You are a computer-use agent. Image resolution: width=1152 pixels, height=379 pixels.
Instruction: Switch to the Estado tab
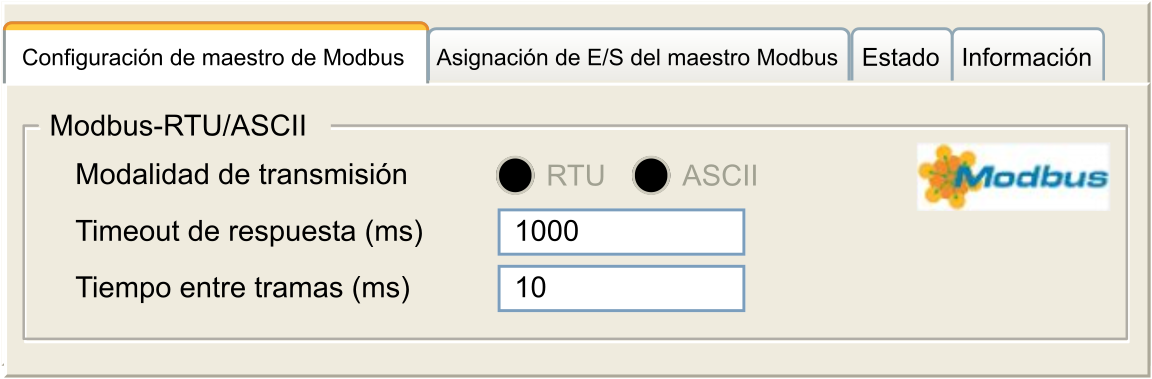(901, 57)
